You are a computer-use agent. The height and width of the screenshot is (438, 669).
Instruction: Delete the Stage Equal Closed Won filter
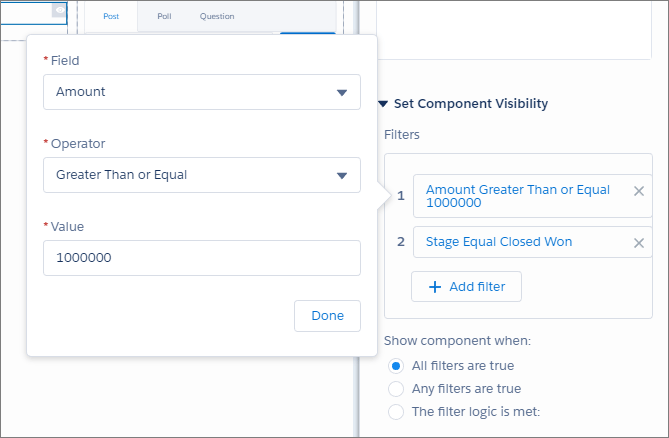click(x=639, y=242)
